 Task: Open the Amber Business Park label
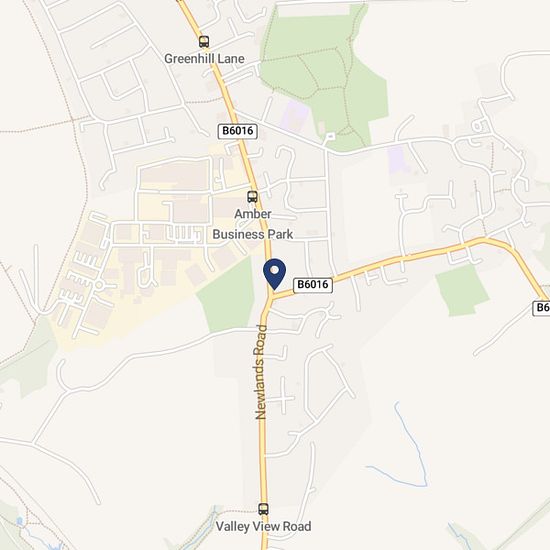point(253,224)
